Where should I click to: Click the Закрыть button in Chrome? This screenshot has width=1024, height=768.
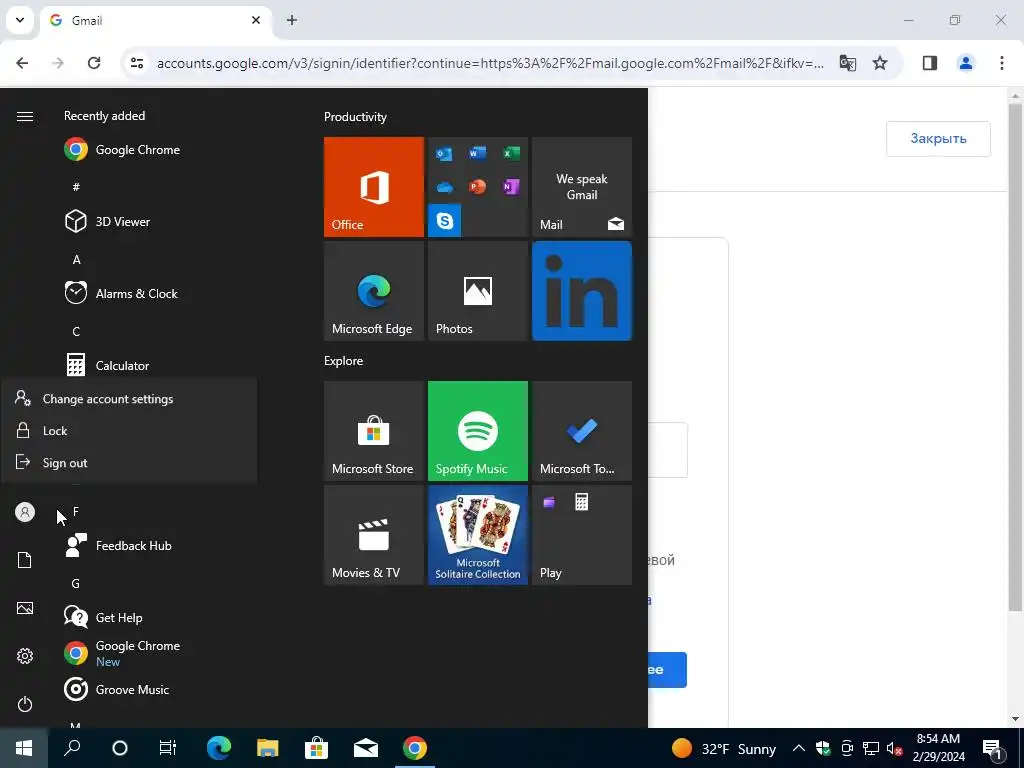click(938, 138)
